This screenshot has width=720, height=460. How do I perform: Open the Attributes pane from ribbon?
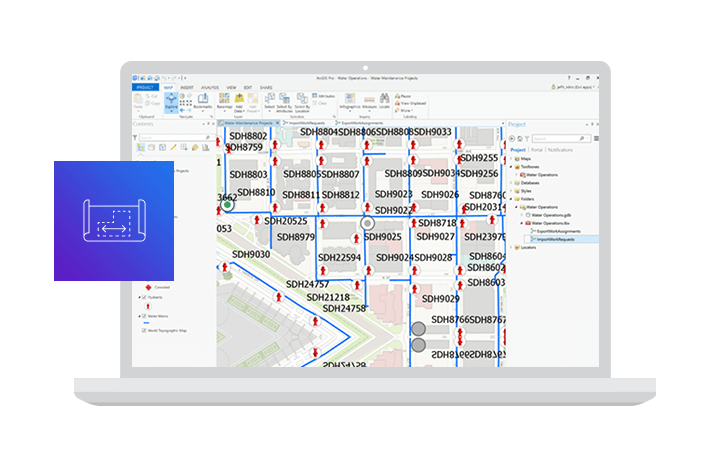[324, 96]
